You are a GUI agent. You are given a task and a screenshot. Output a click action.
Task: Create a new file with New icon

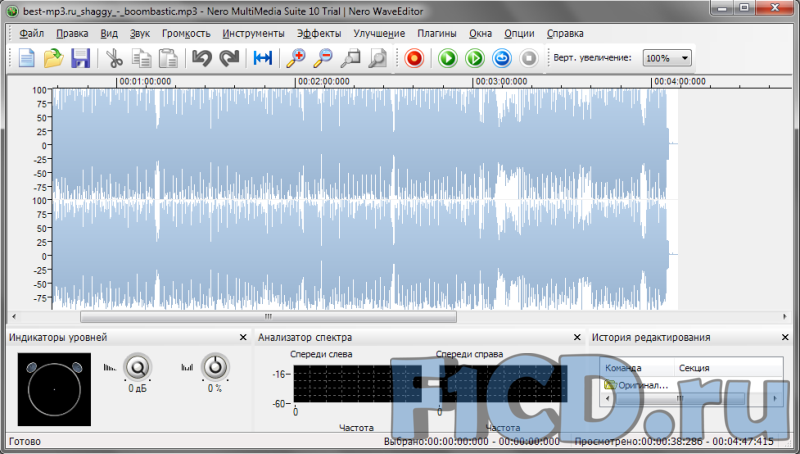27,58
